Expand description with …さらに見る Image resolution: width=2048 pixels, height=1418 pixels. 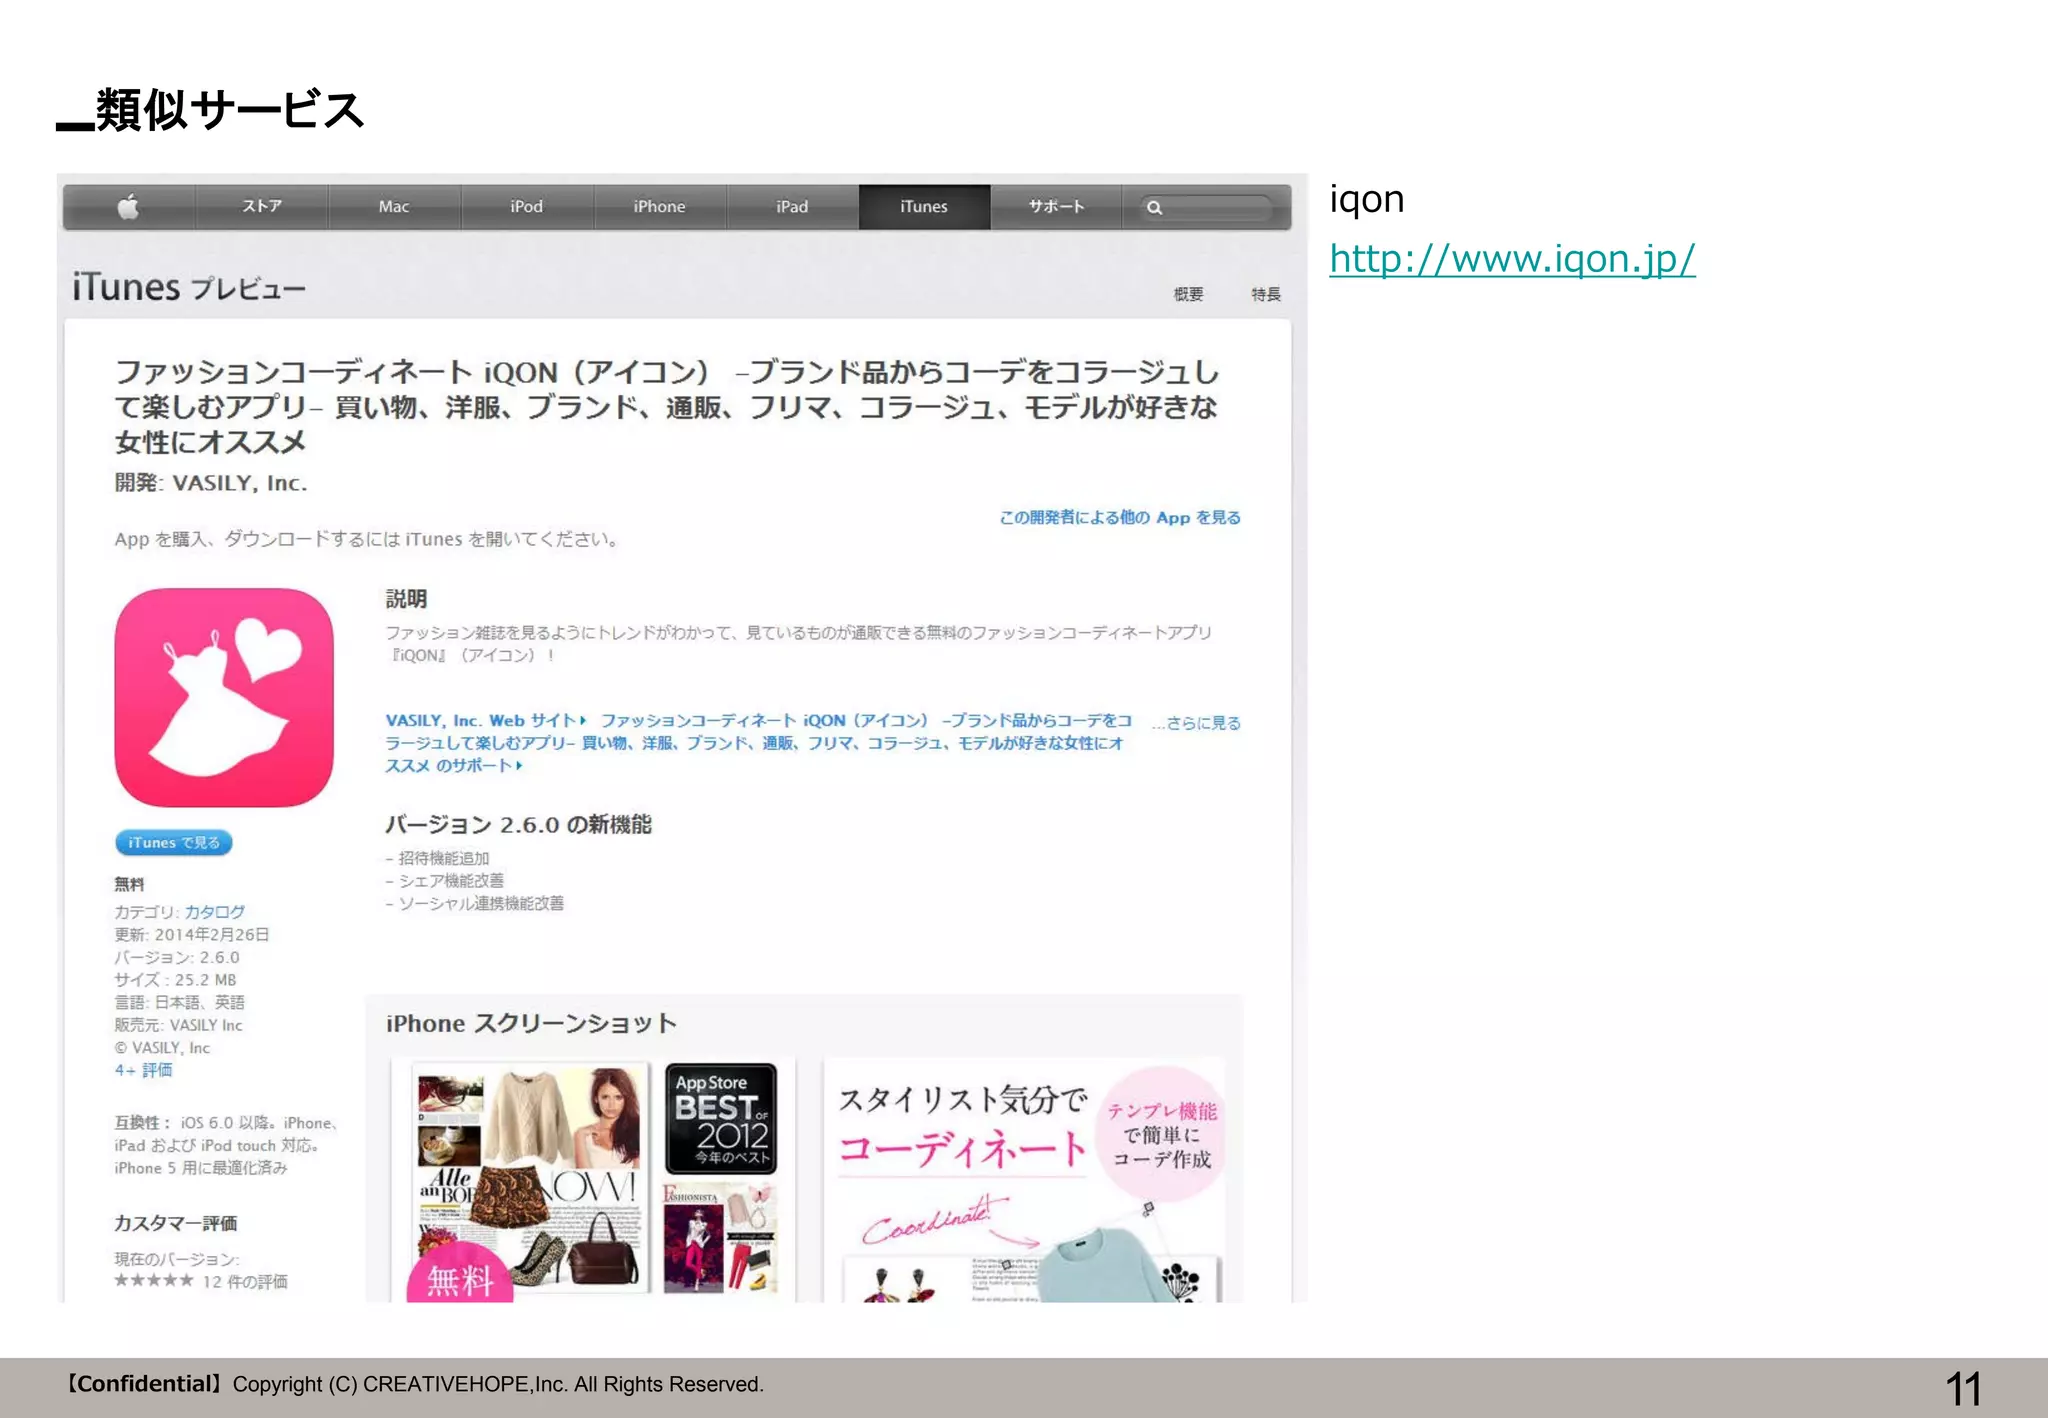tap(1196, 722)
